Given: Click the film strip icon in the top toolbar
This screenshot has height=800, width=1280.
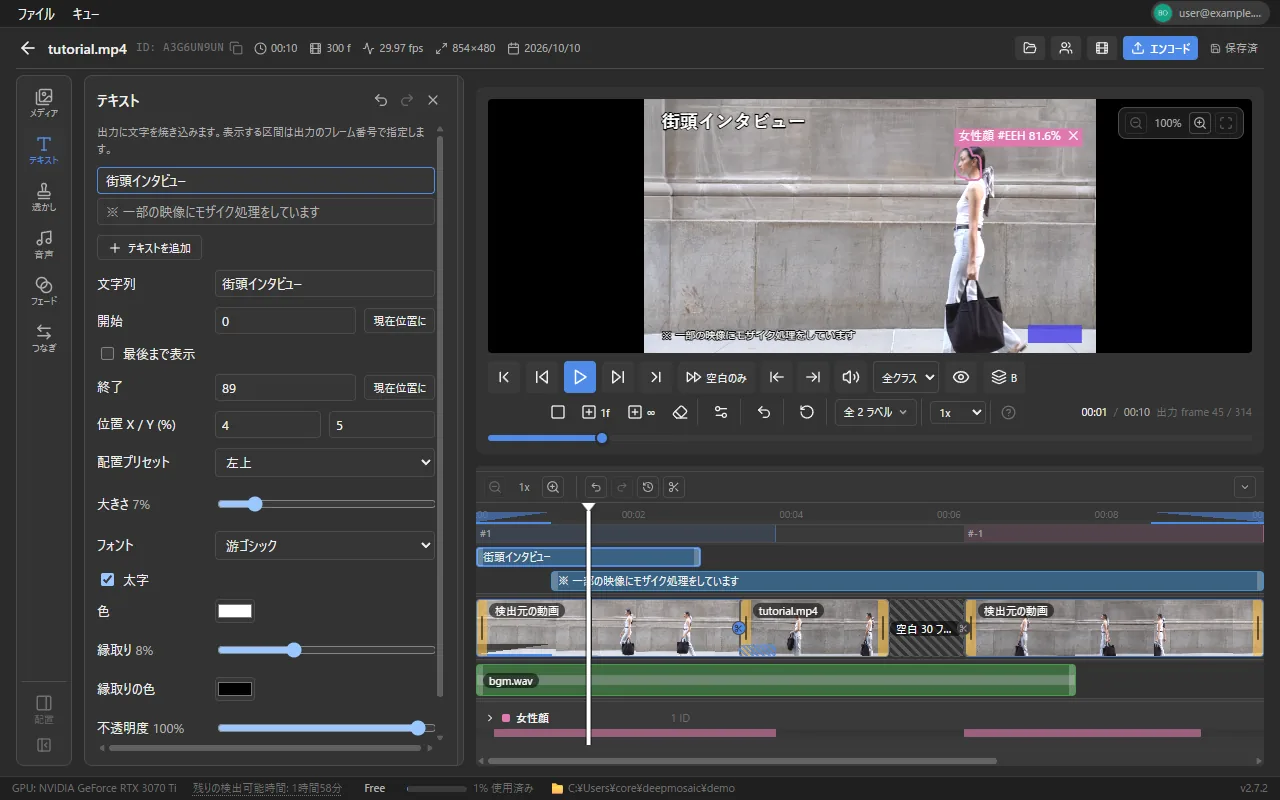Looking at the screenshot, I should tap(1102, 48).
